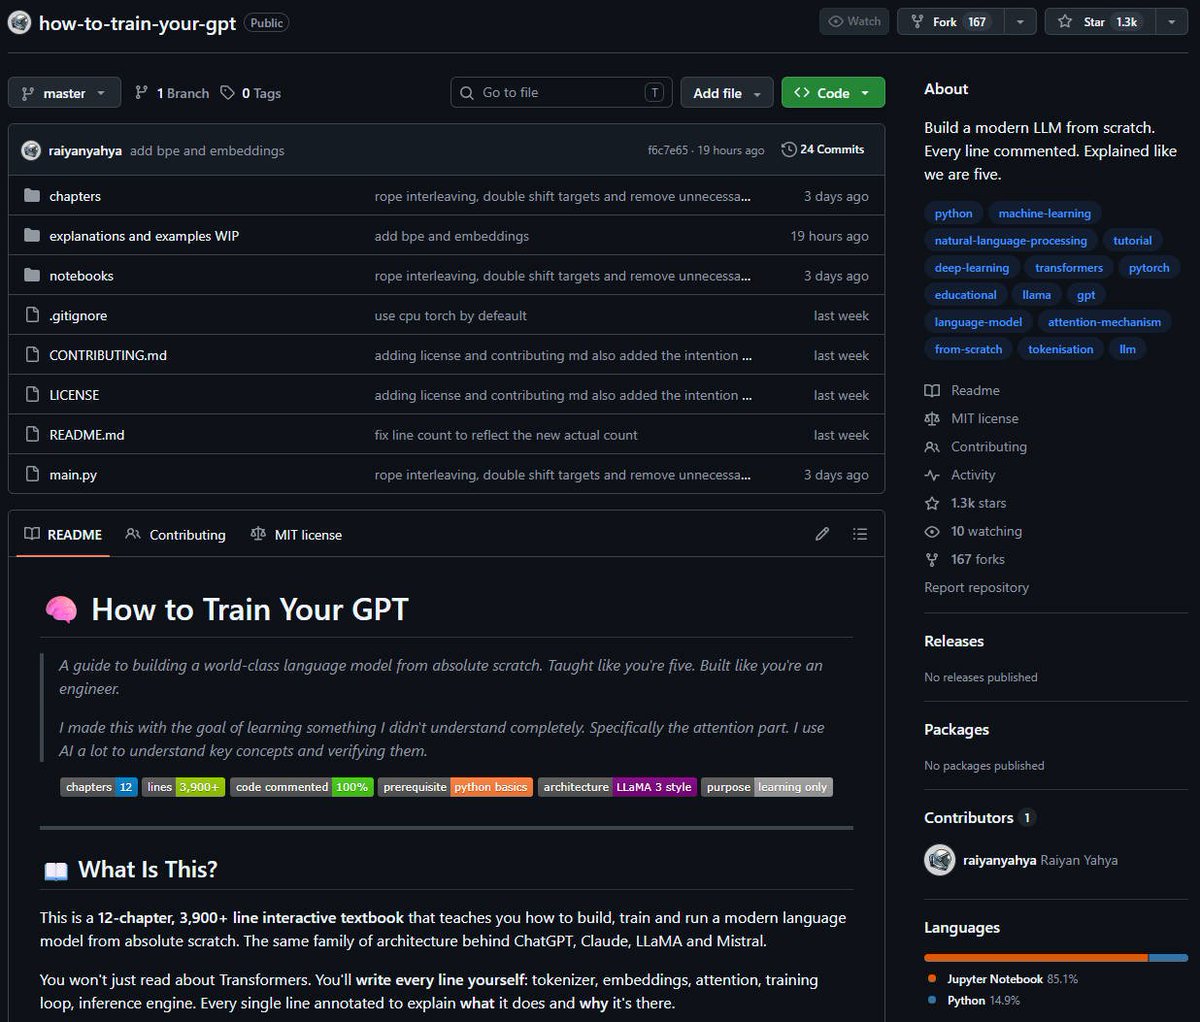The width and height of the screenshot is (1200, 1022).
Task: Click the people icon beside Contributing in About
Action: click(x=932, y=447)
